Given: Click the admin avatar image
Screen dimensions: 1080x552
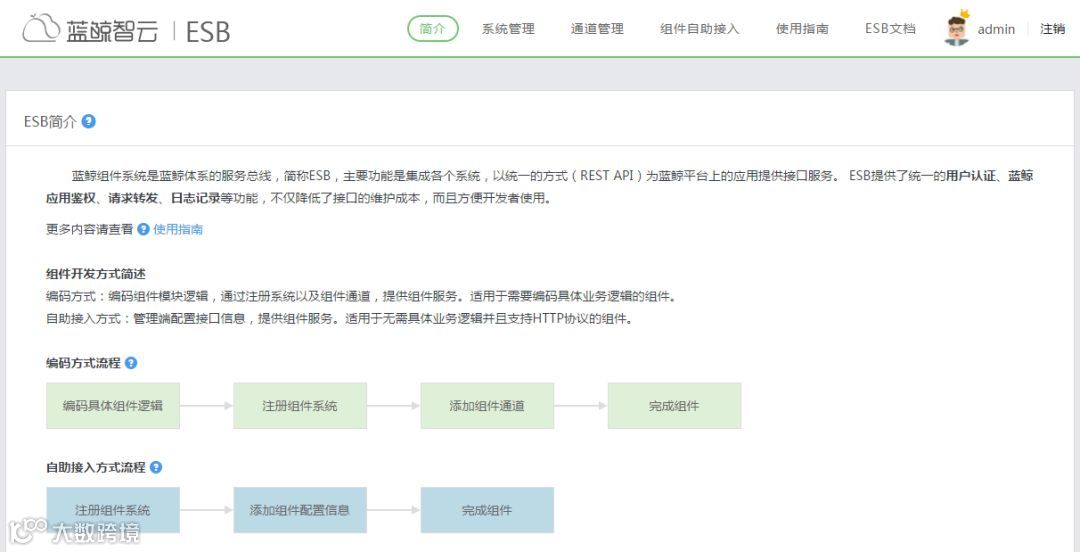Looking at the screenshot, I should [956, 28].
